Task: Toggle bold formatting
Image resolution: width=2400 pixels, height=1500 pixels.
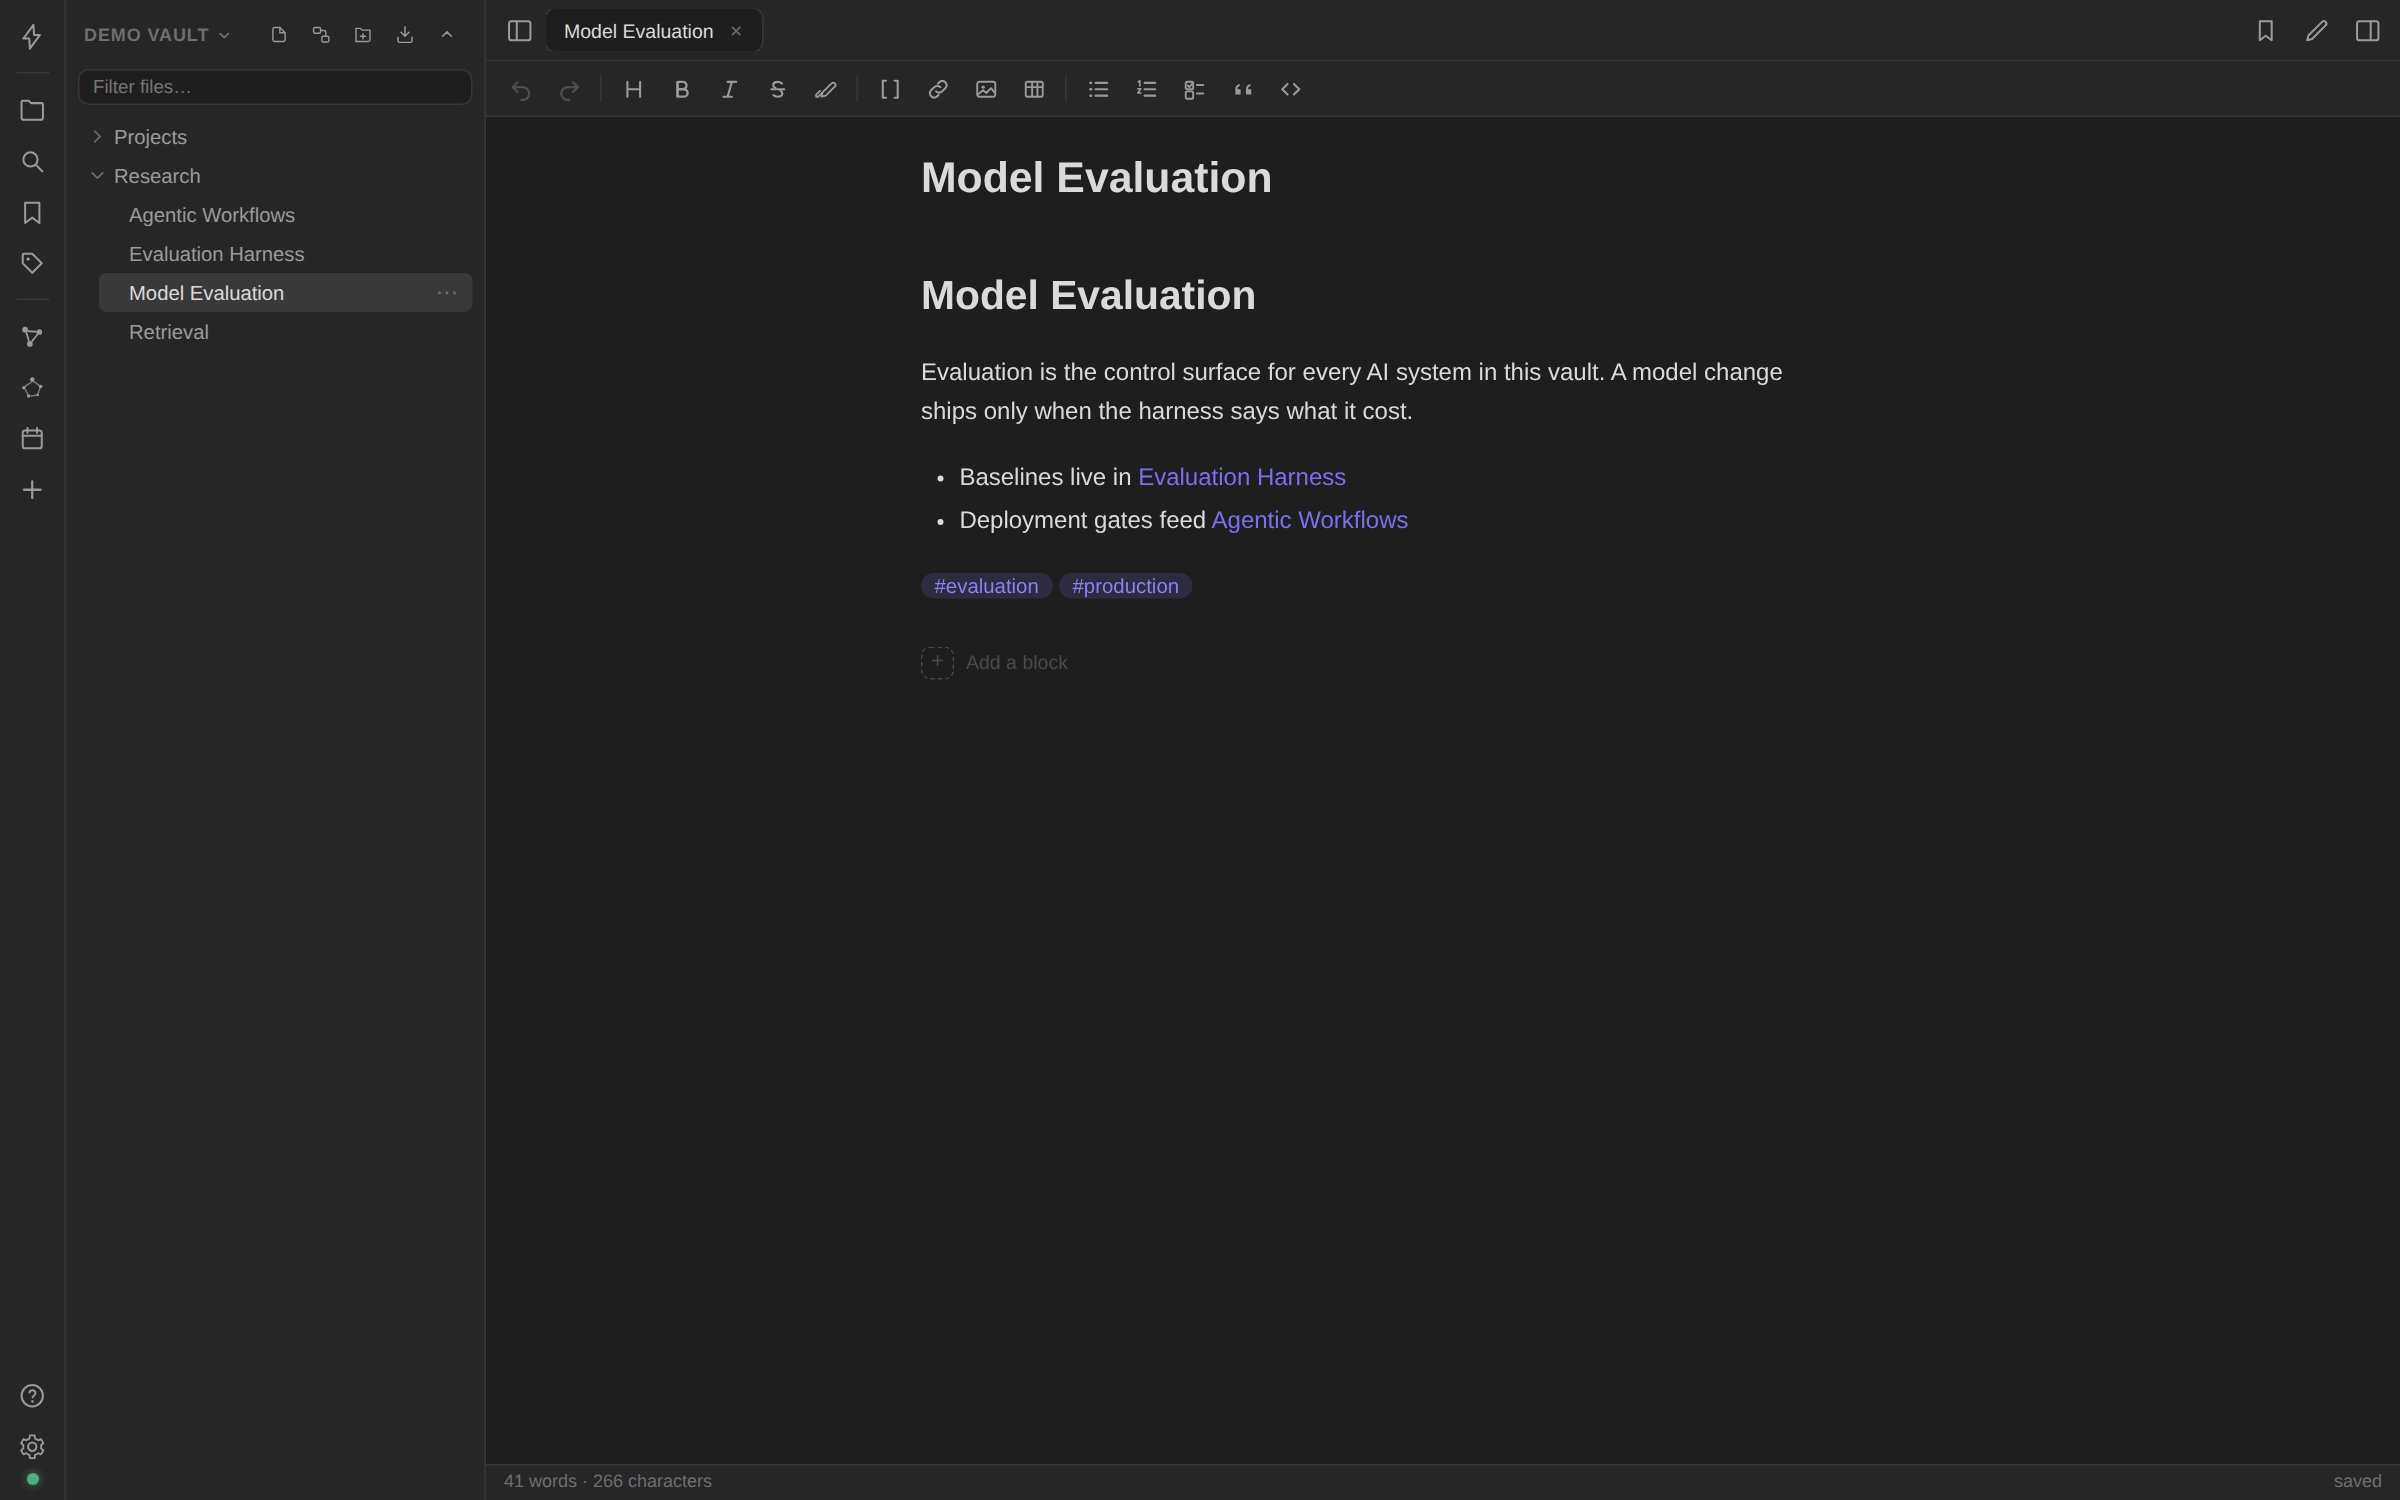Action: (681, 90)
